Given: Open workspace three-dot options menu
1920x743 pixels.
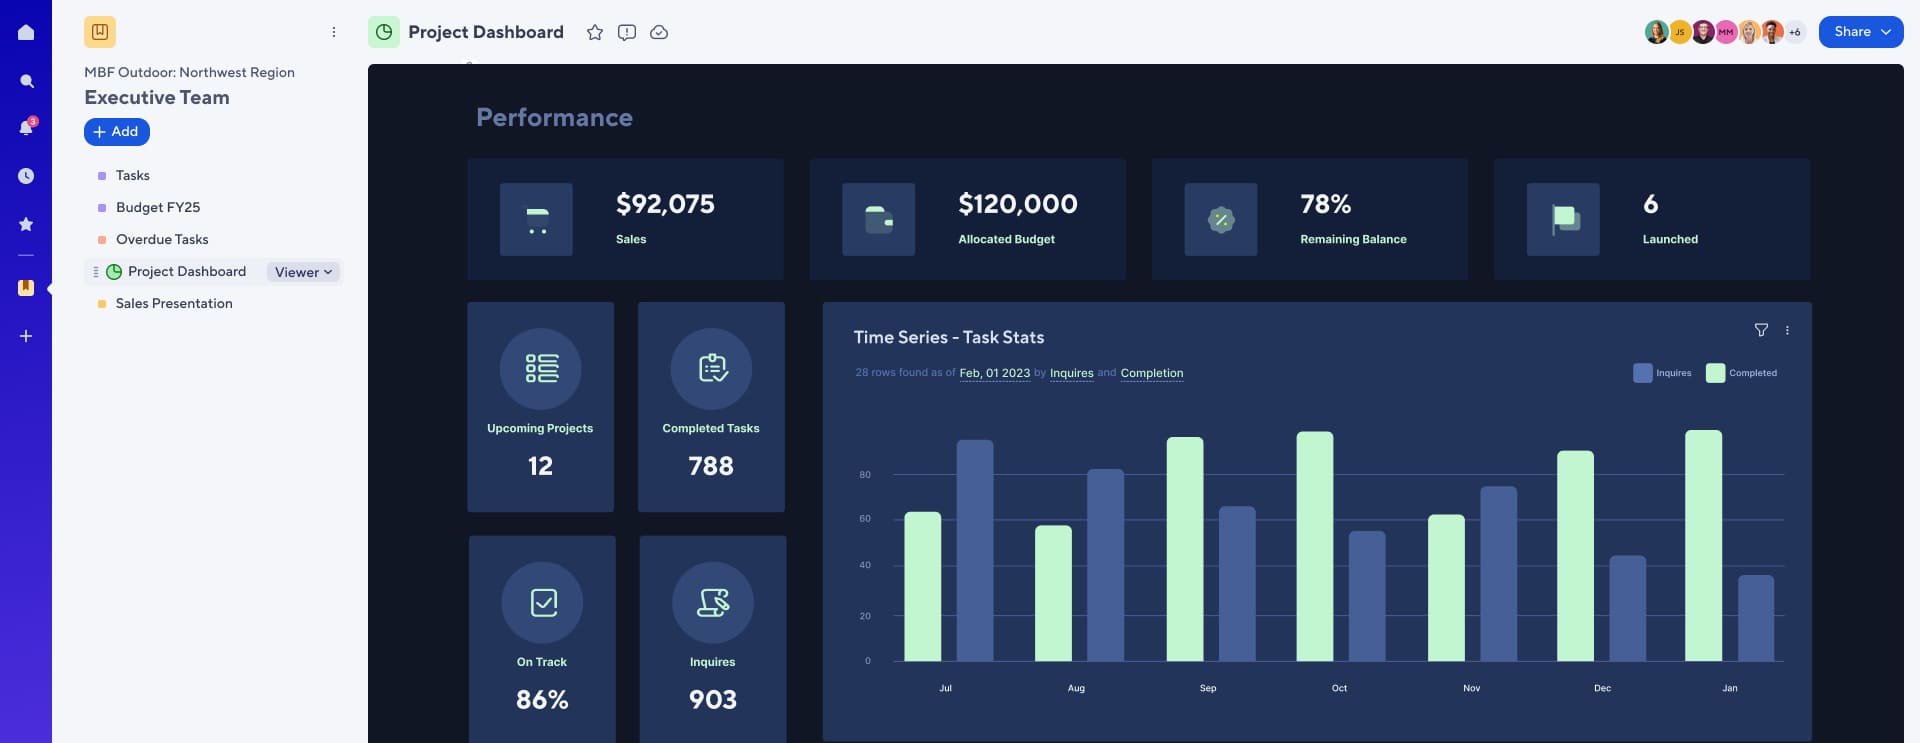Looking at the screenshot, I should click(x=334, y=32).
